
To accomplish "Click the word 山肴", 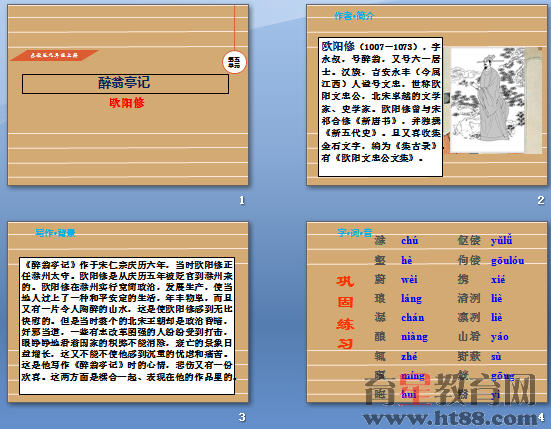I will coord(469,337).
